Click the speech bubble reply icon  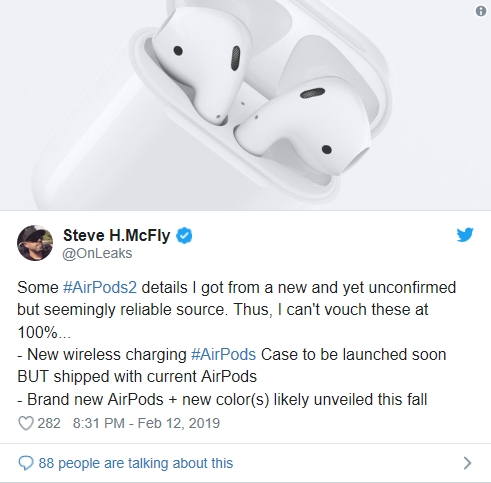(x=26, y=463)
